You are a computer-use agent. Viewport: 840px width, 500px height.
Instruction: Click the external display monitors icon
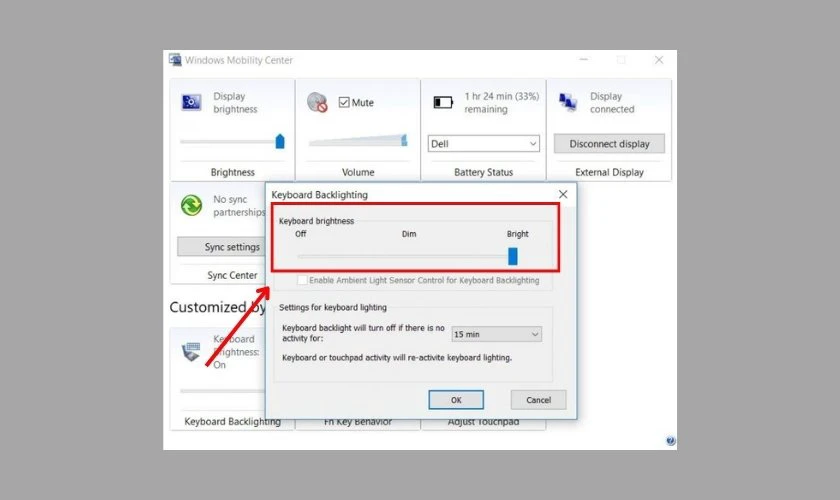pos(568,101)
